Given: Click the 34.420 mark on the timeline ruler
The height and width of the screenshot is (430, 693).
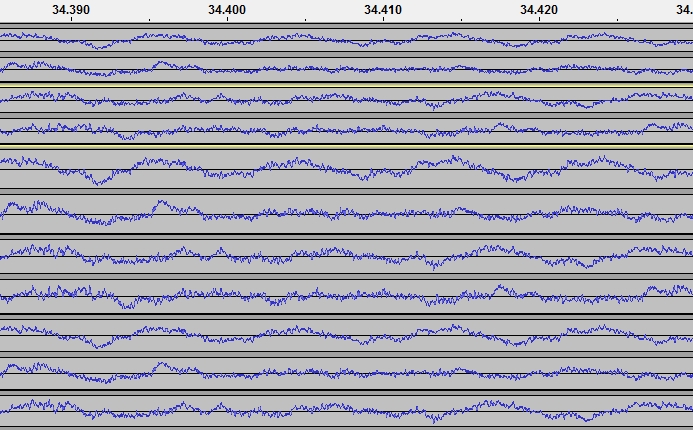Looking at the screenshot, I should [539, 10].
